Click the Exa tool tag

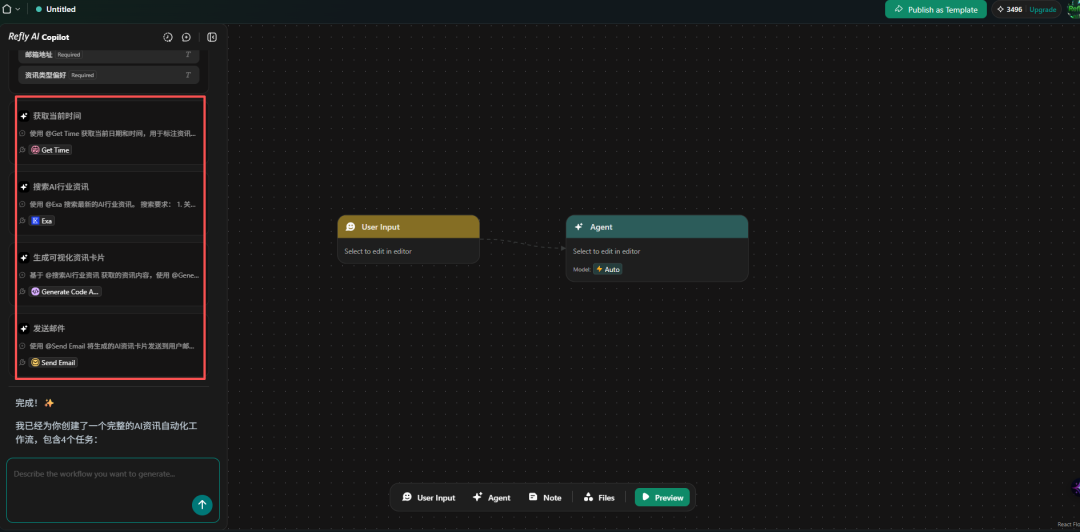42,221
